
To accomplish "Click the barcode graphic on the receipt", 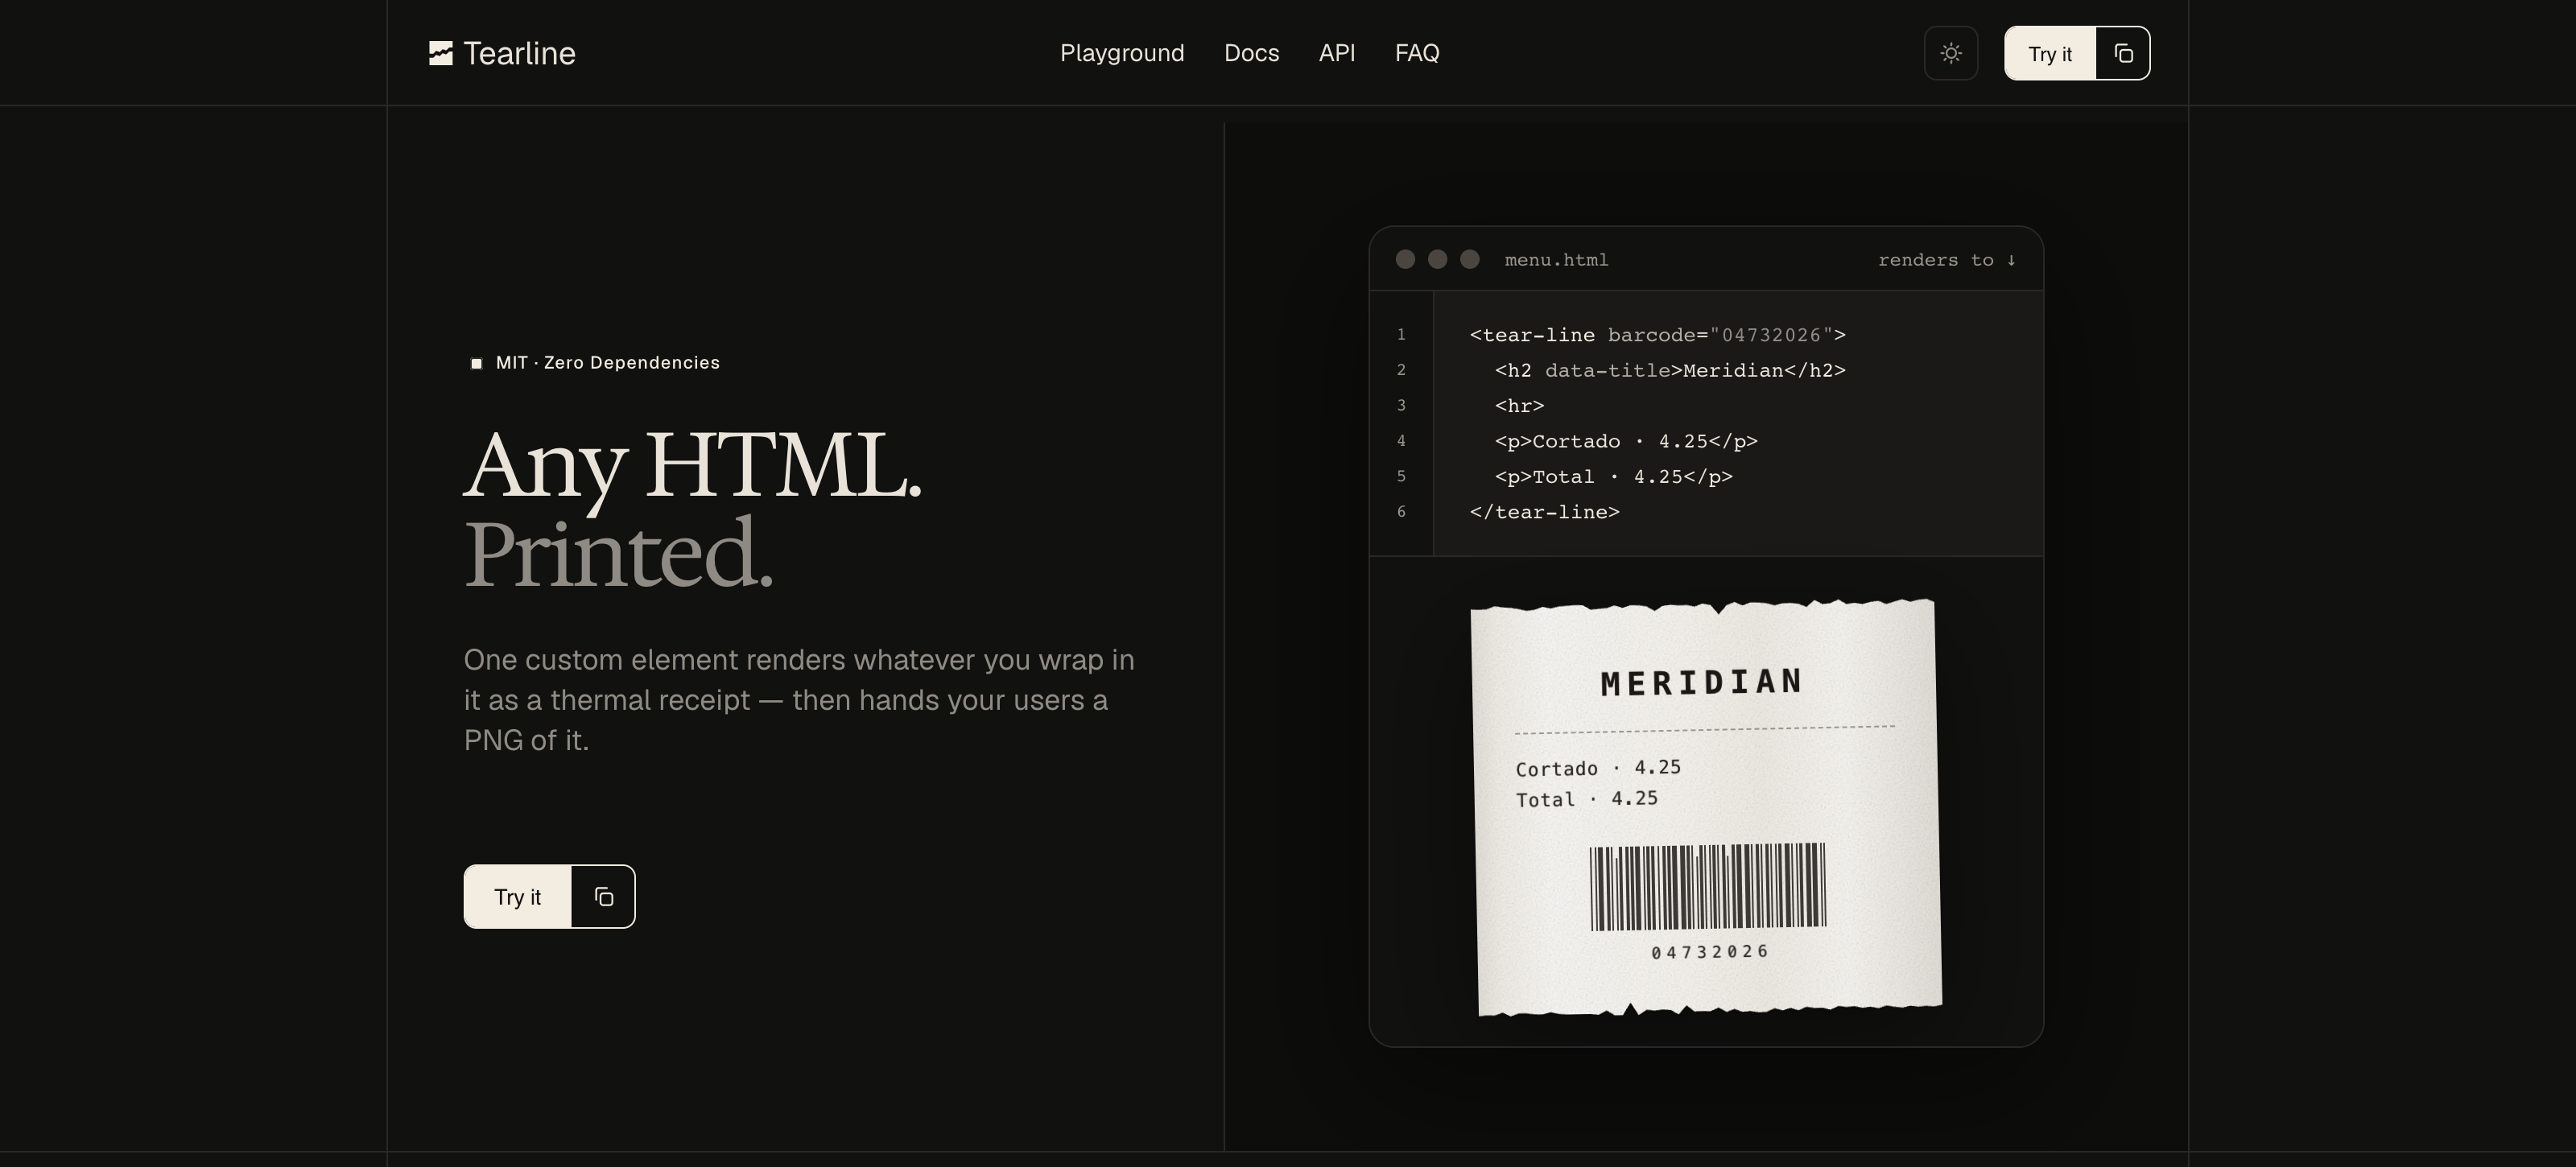I will (1707, 887).
